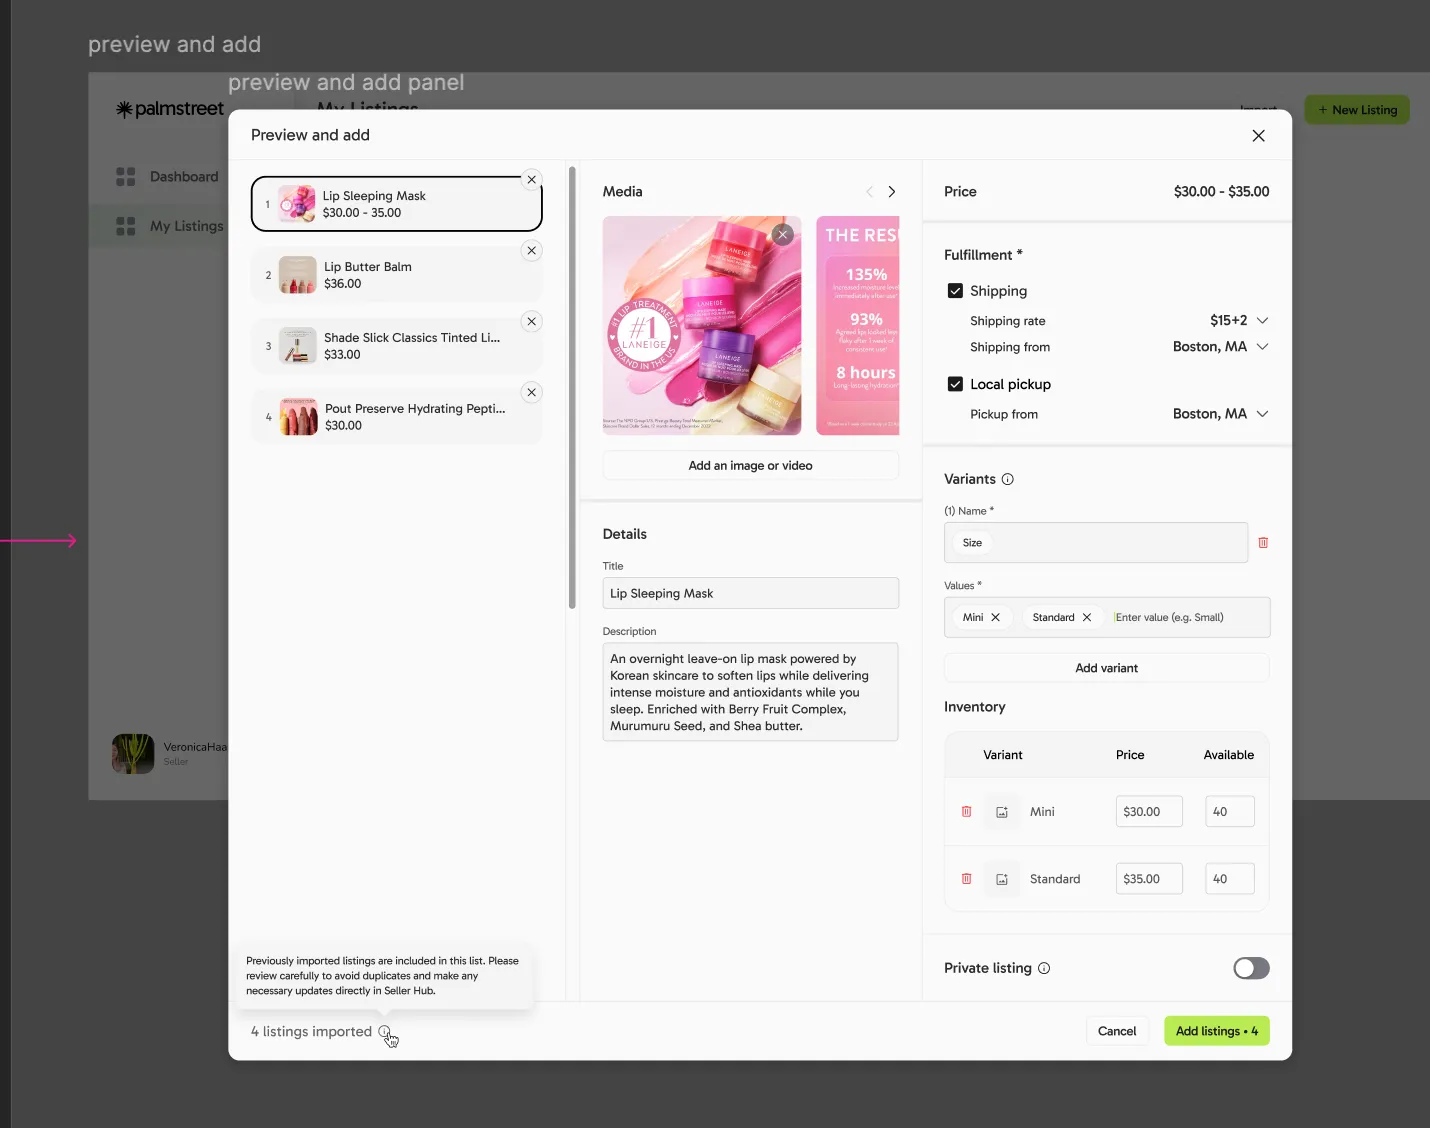
Task: Remove the first media image
Action: point(783,234)
